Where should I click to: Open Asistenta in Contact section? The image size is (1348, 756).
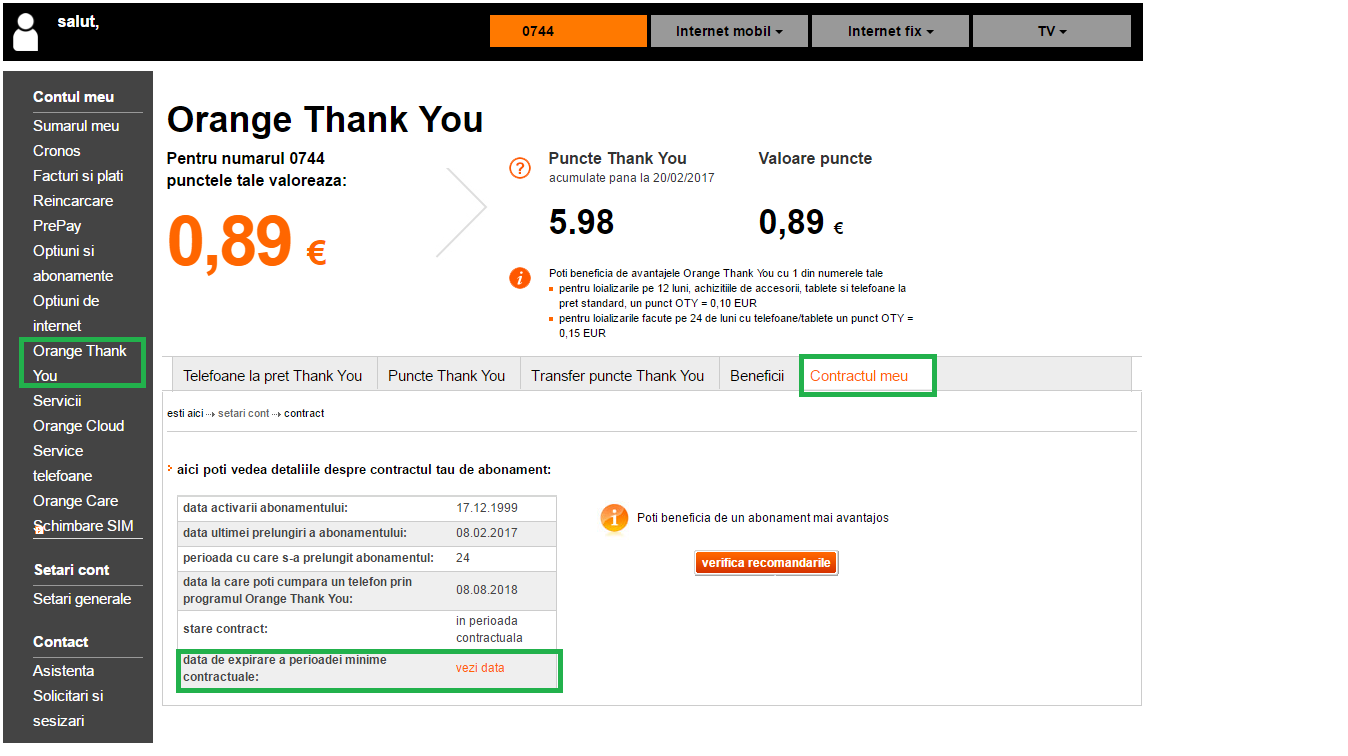[x=63, y=671]
